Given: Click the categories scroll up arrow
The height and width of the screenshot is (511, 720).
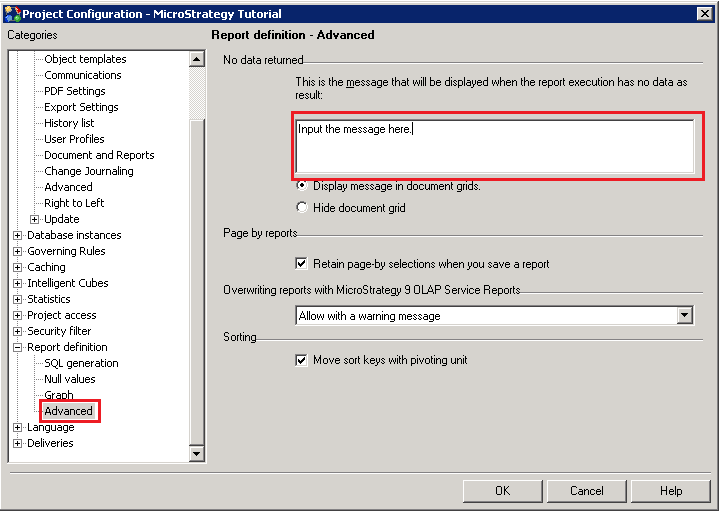Looking at the screenshot, I should tap(197, 59).
